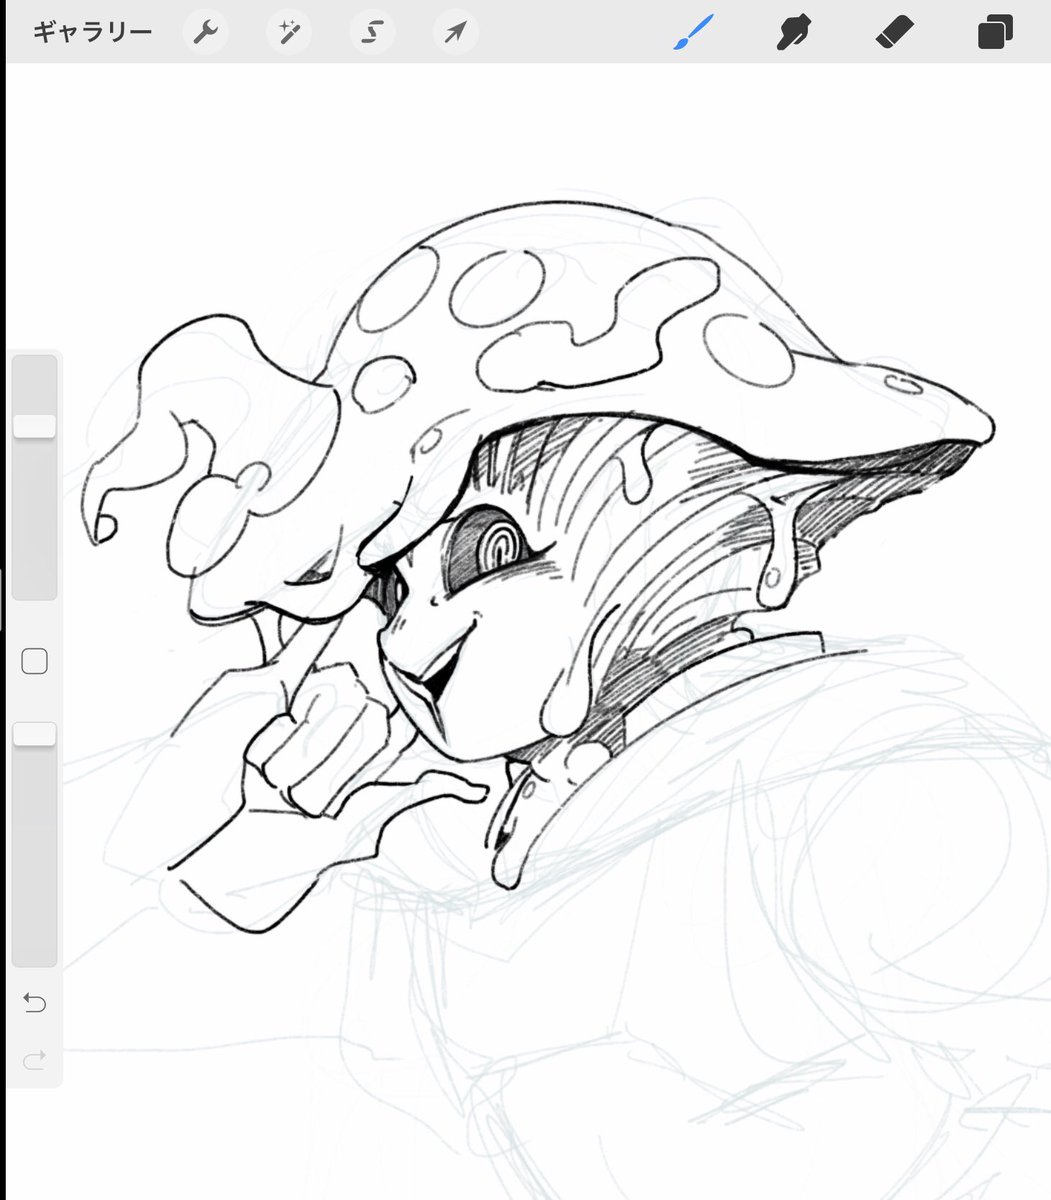
Task: Select the Smudge finger tool
Action: pos(793,32)
